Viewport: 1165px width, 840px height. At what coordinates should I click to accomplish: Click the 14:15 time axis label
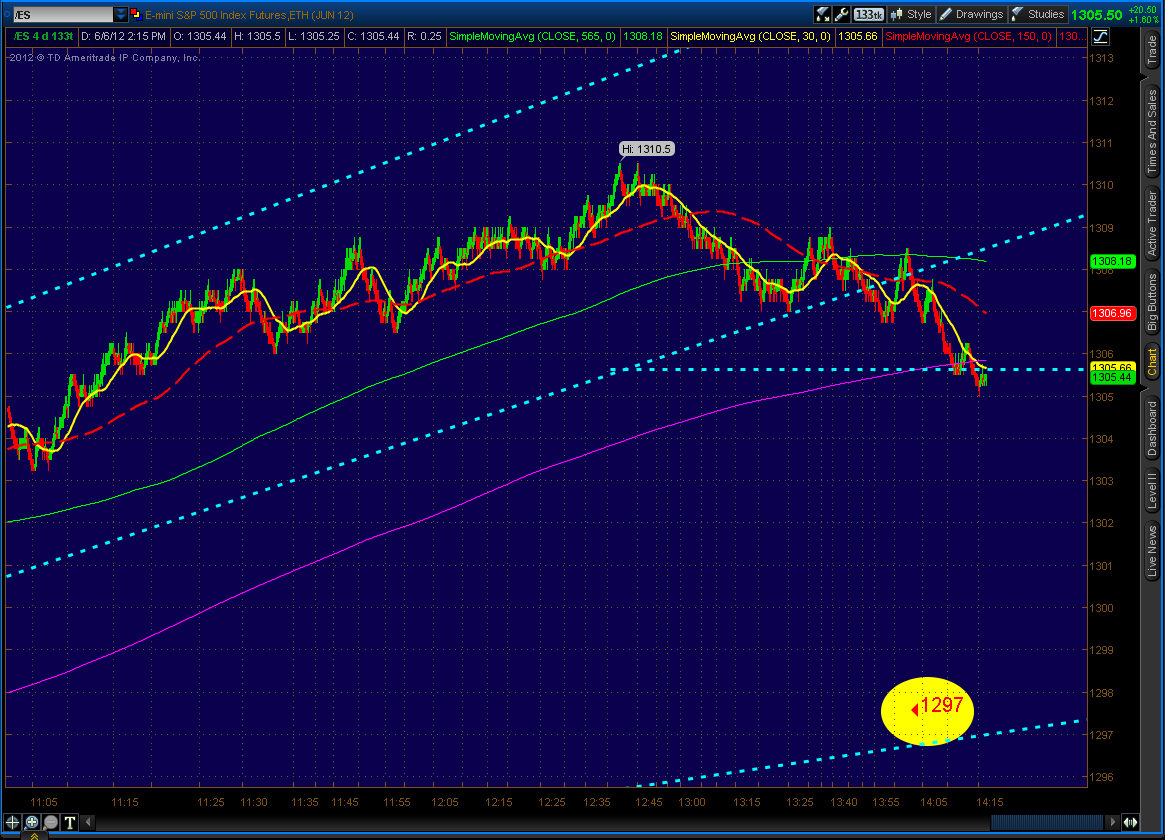click(x=990, y=802)
